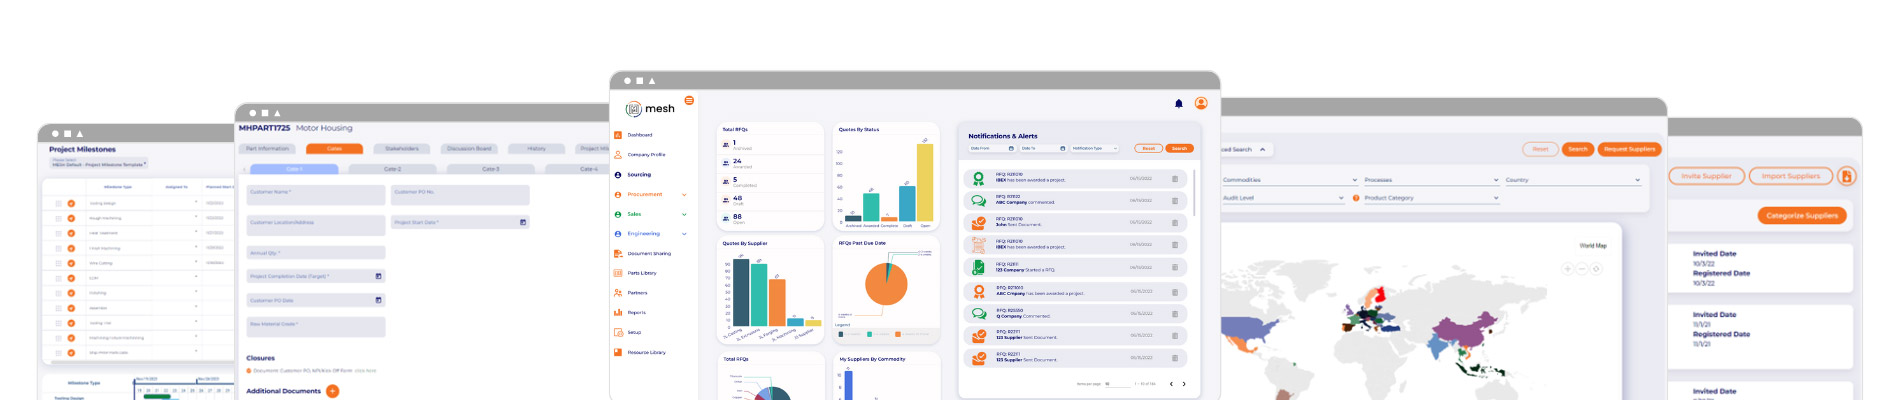This screenshot has width=1900, height=400.
Task: Go to next notifications page
Action: pyautogui.click(x=1184, y=384)
